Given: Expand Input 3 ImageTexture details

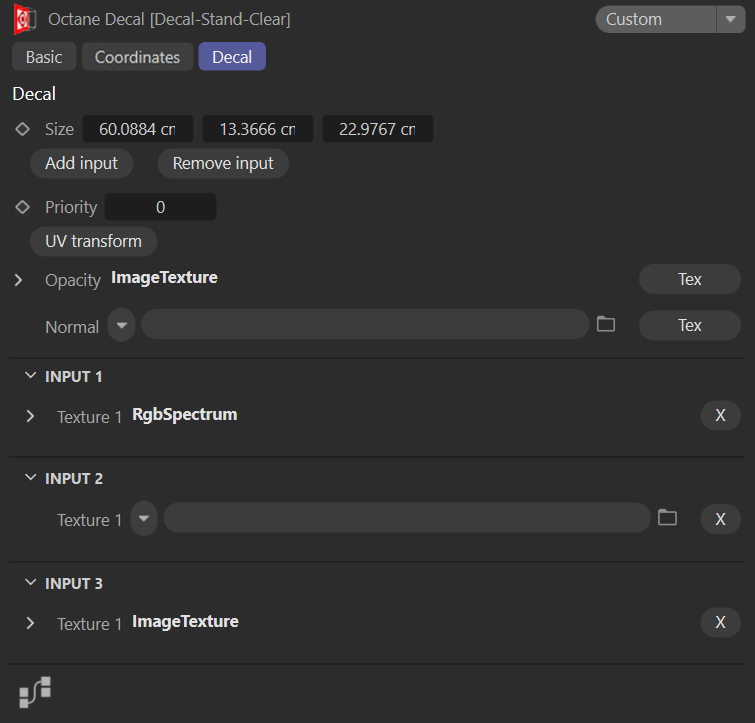Looking at the screenshot, I should click(30, 623).
